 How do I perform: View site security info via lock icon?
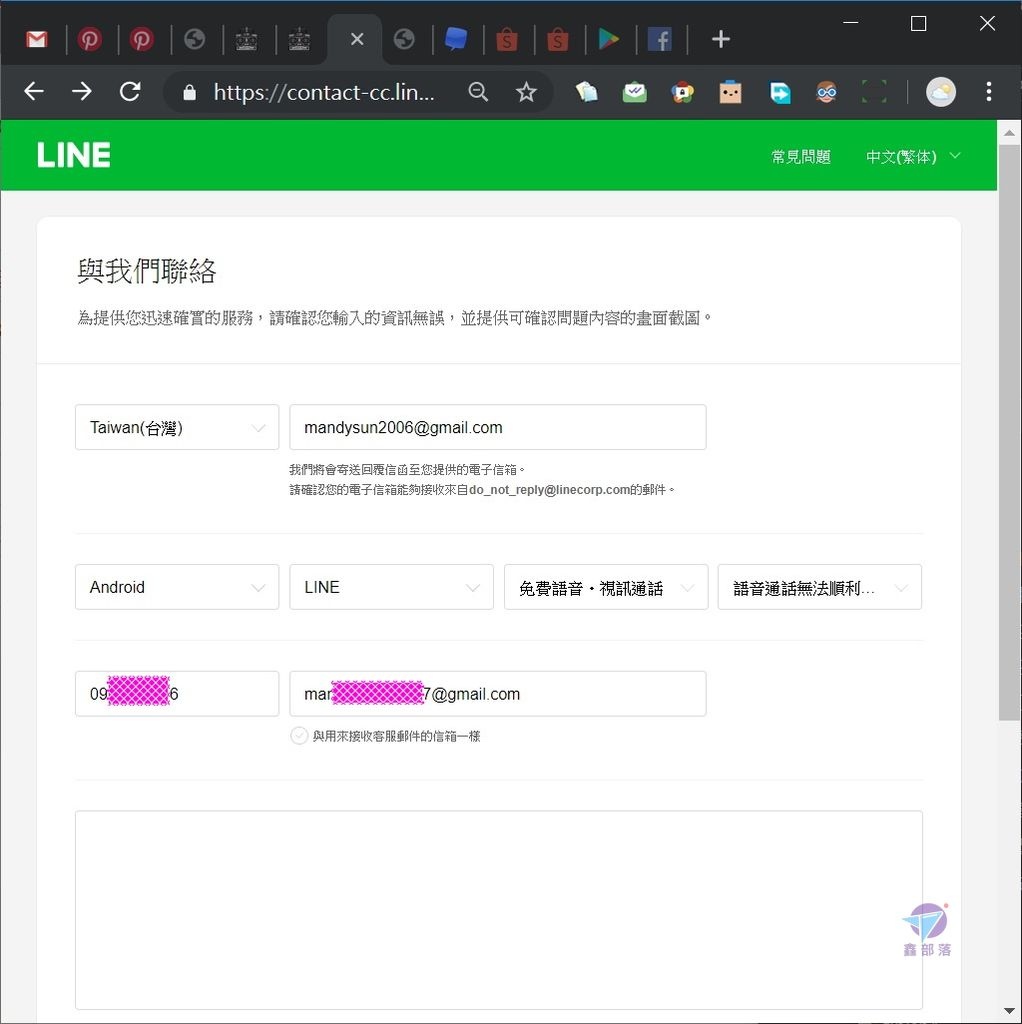pyautogui.click(x=189, y=92)
